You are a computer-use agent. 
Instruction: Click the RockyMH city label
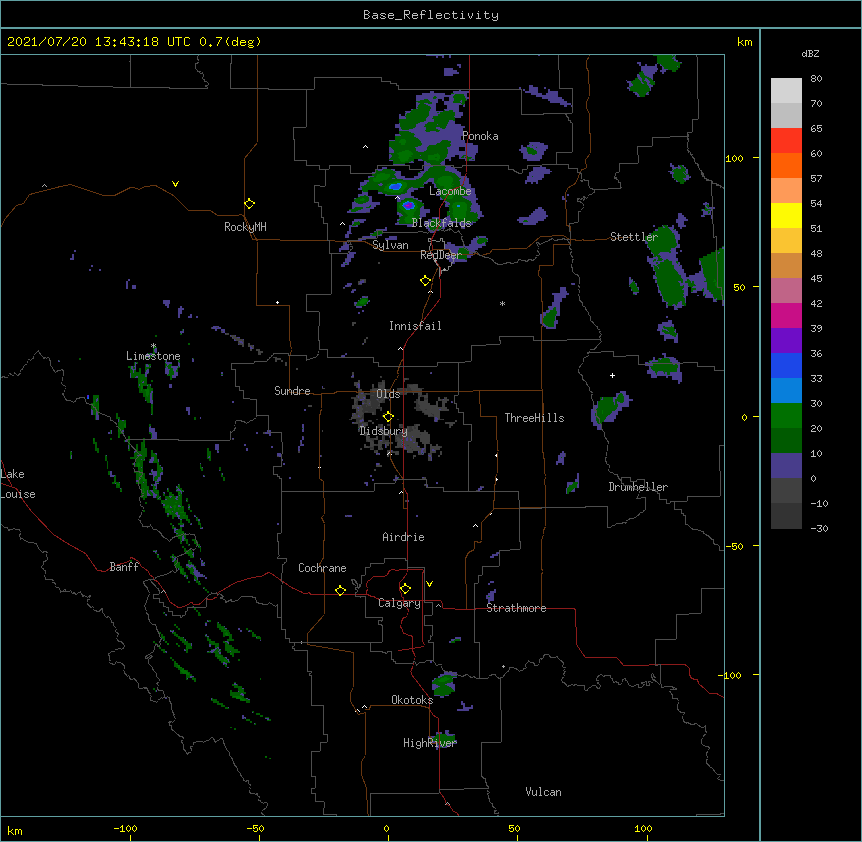click(245, 227)
